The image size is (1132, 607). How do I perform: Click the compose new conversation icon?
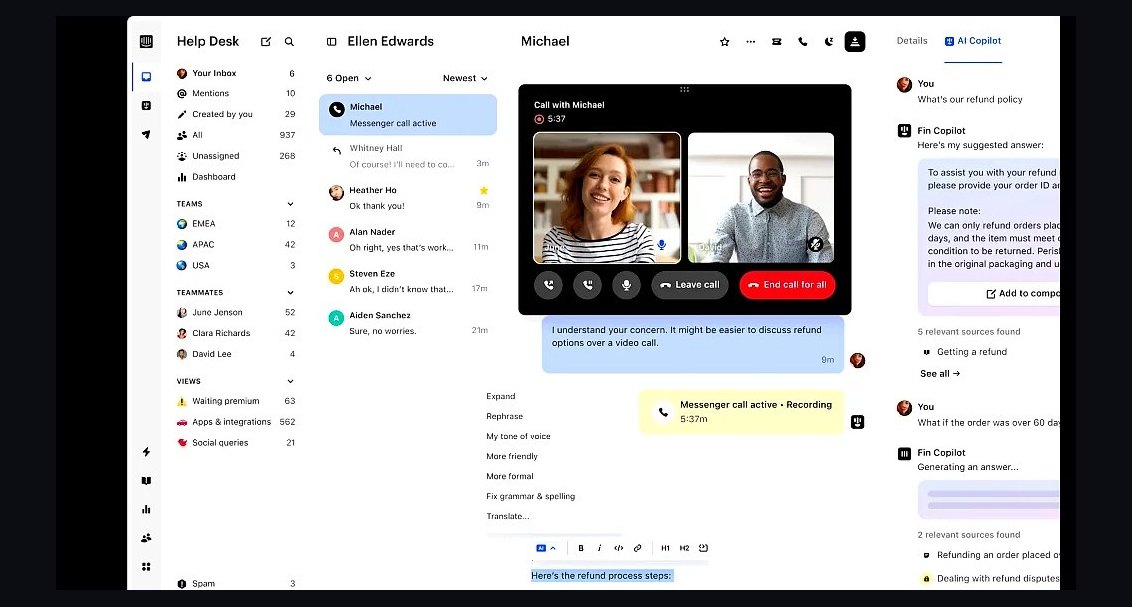point(266,42)
